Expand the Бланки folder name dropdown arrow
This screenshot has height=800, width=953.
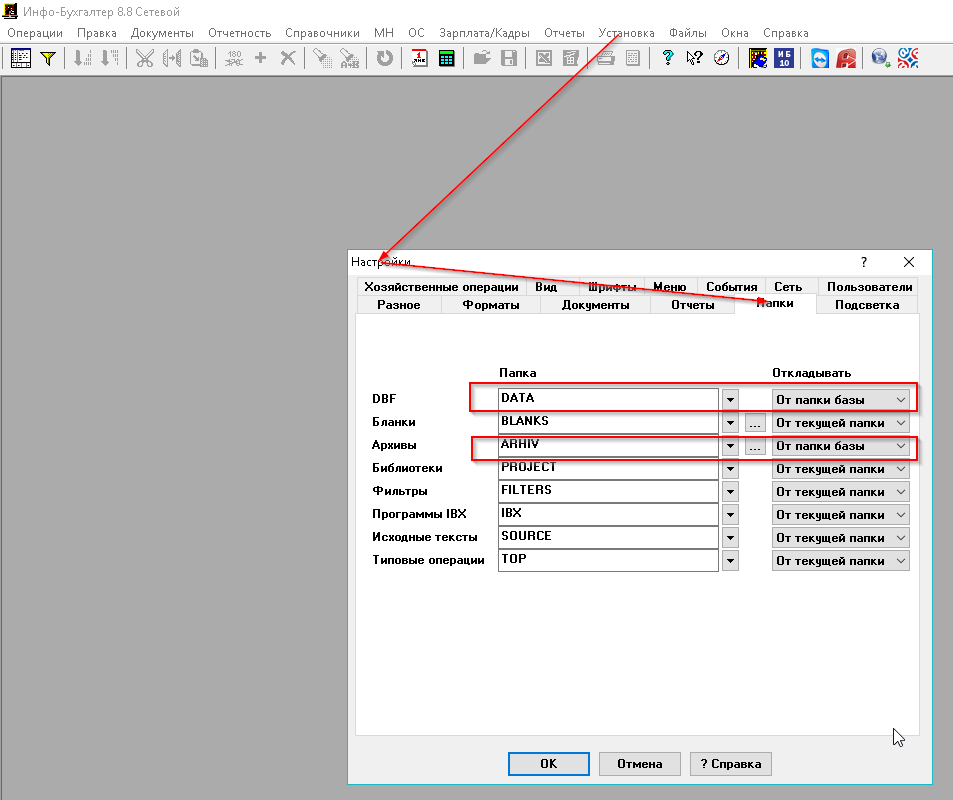(x=731, y=423)
